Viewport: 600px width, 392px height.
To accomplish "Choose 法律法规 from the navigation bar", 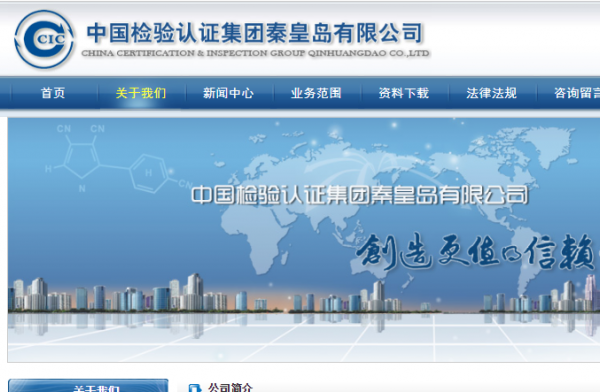I will 491,93.
